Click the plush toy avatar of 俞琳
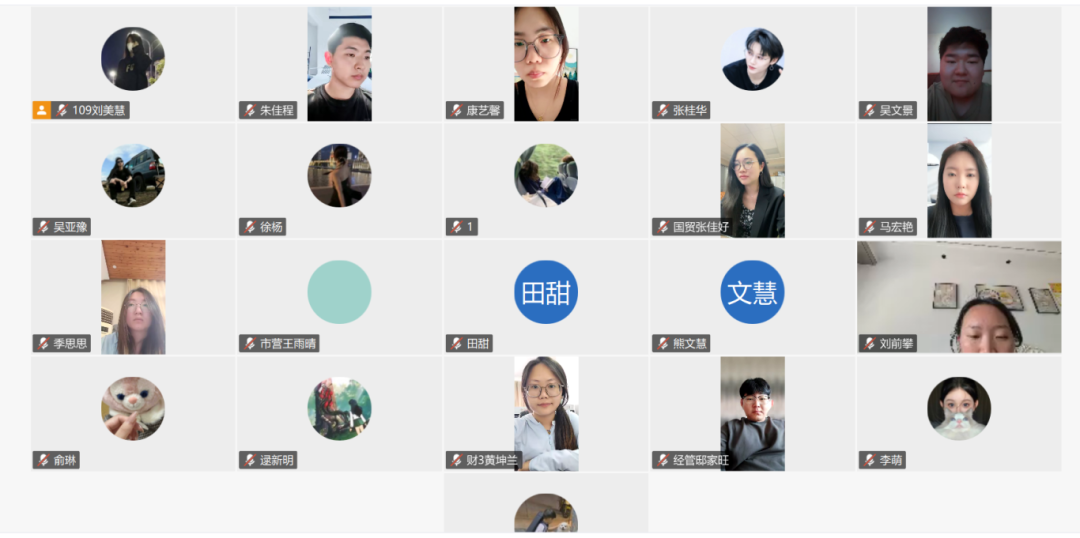The image size is (1080, 538). pos(133,408)
